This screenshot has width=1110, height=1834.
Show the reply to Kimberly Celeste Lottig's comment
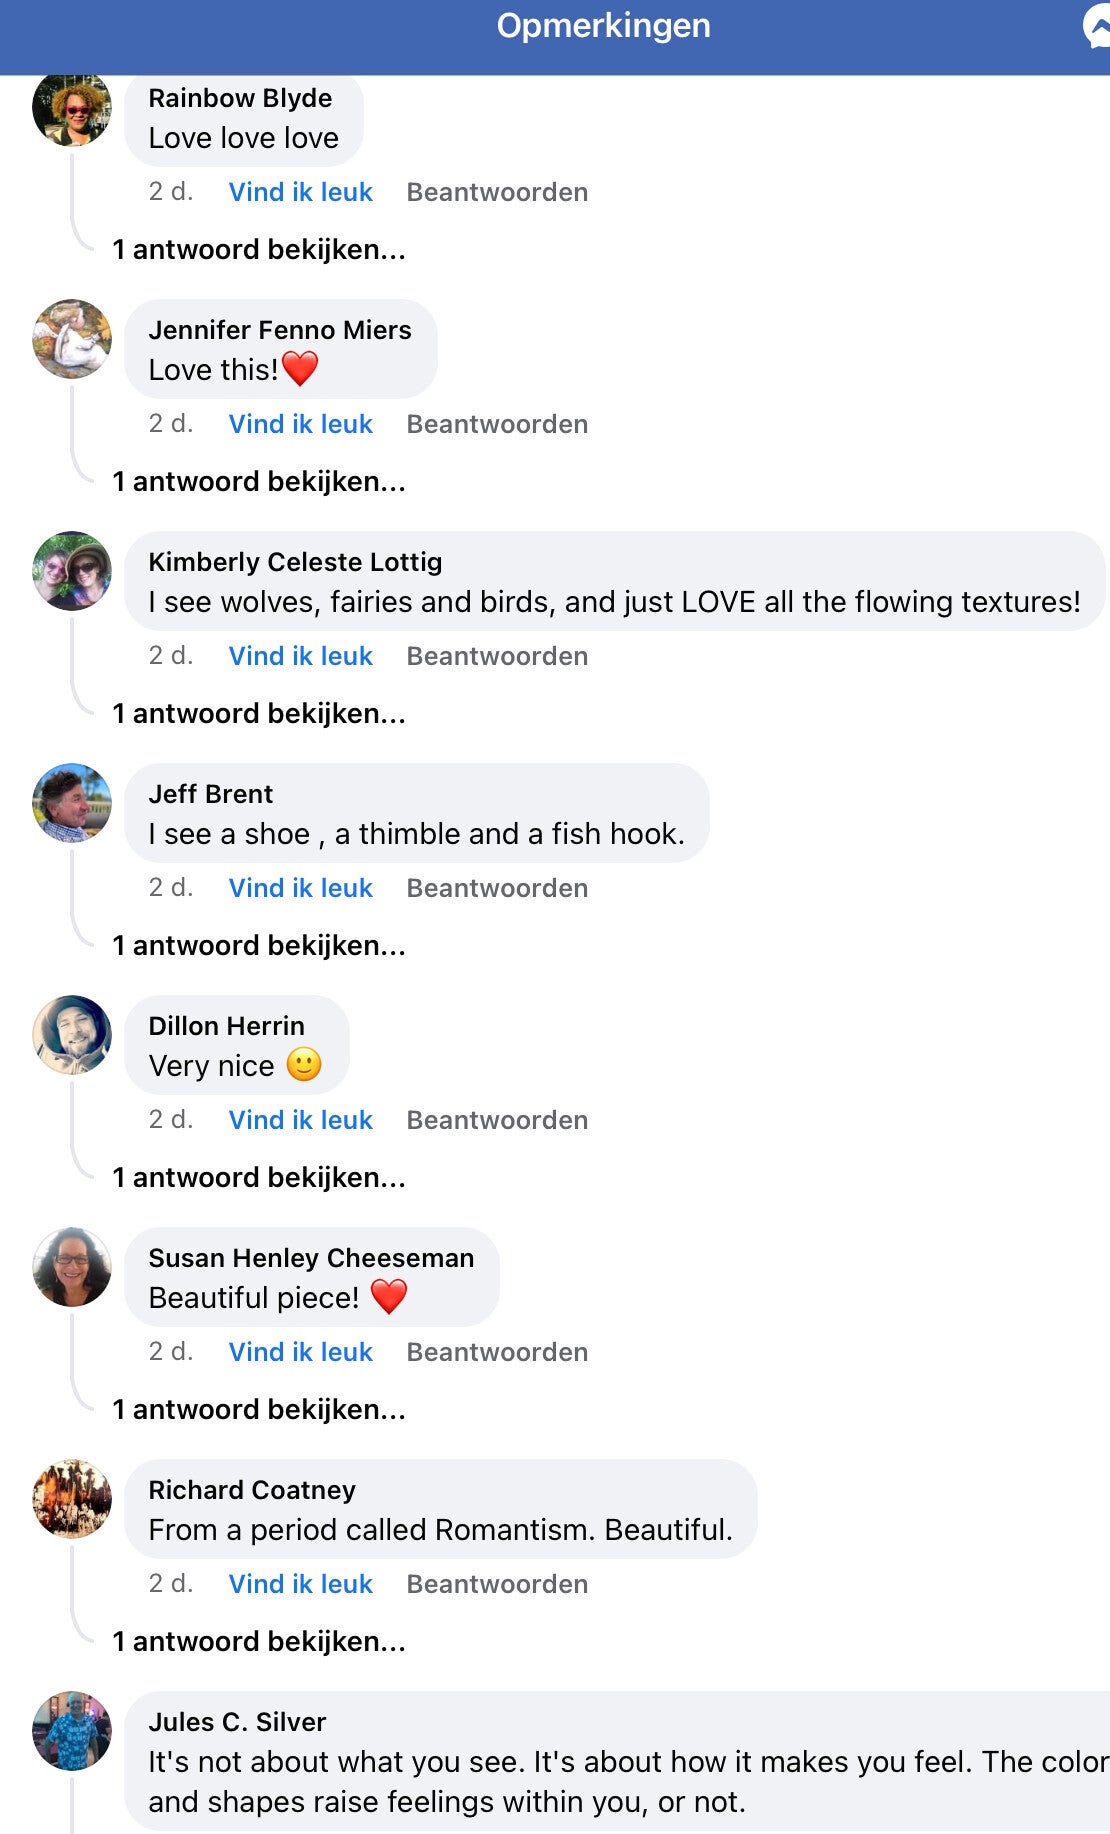[259, 714]
